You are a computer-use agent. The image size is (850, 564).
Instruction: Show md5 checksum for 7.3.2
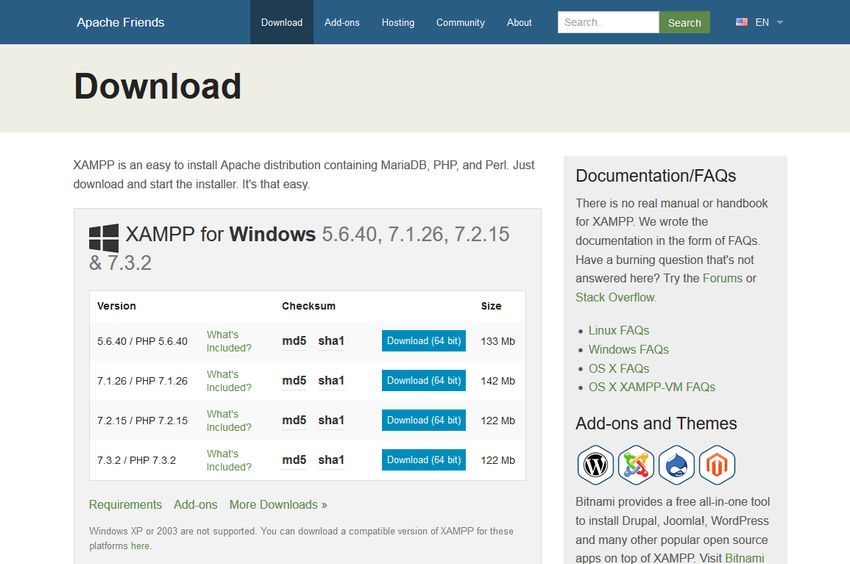[x=294, y=460]
